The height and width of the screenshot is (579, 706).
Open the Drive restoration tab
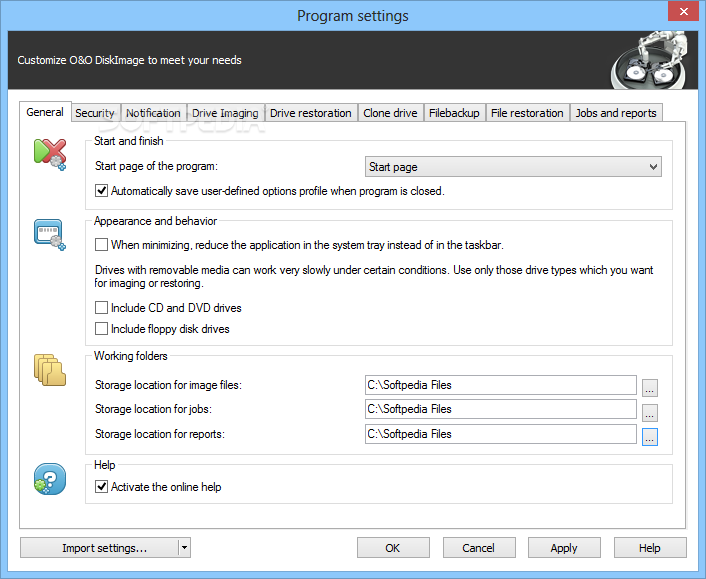click(311, 113)
